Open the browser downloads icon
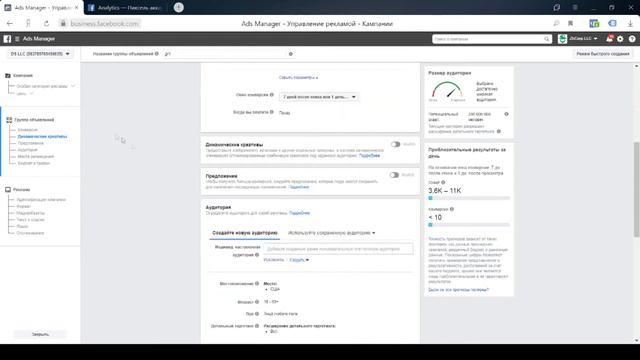Screen dimensions: 640x360 pos(630,24)
